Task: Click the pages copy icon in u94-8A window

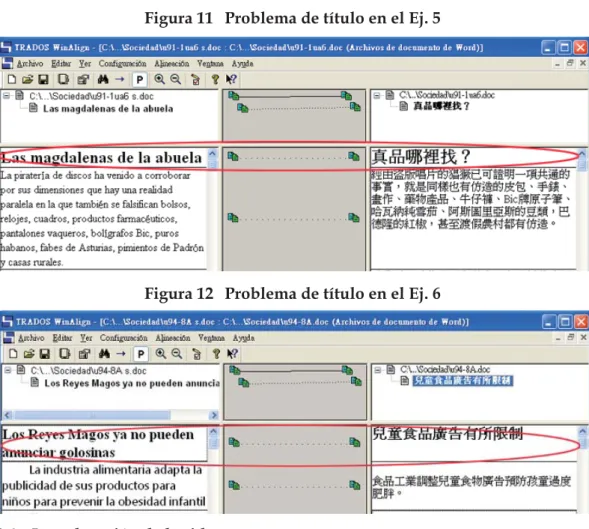Action: [x=65, y=354]
